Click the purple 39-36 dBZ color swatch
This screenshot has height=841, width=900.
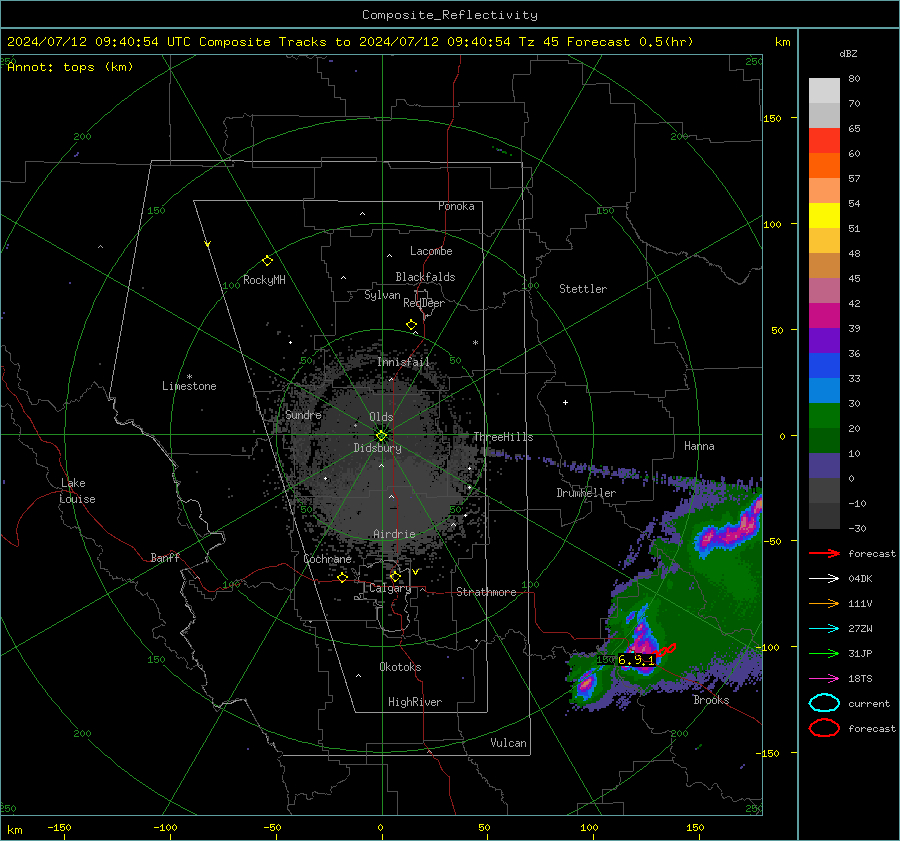point(824,340)
